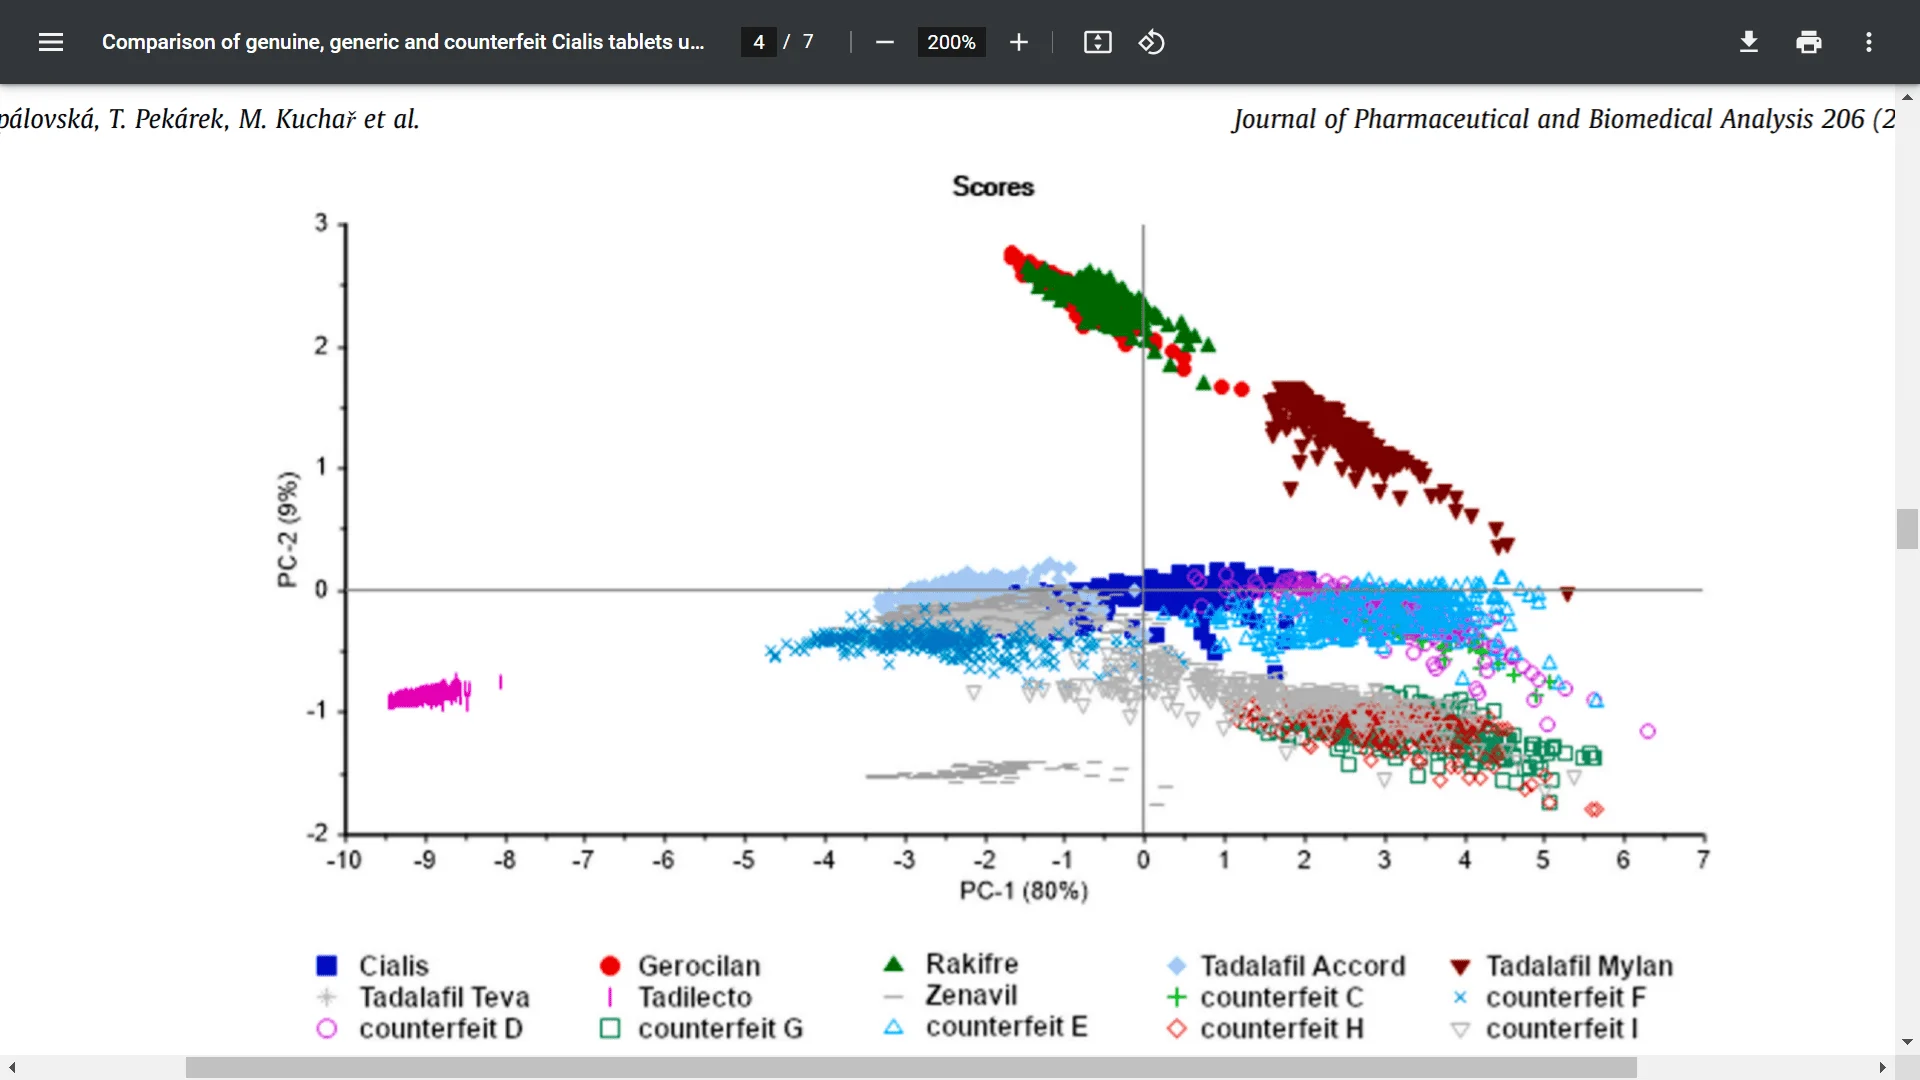Click the "counterfeit D" legend label
Viewport: 1920px width, 1080px height.
coord(441,1028)
